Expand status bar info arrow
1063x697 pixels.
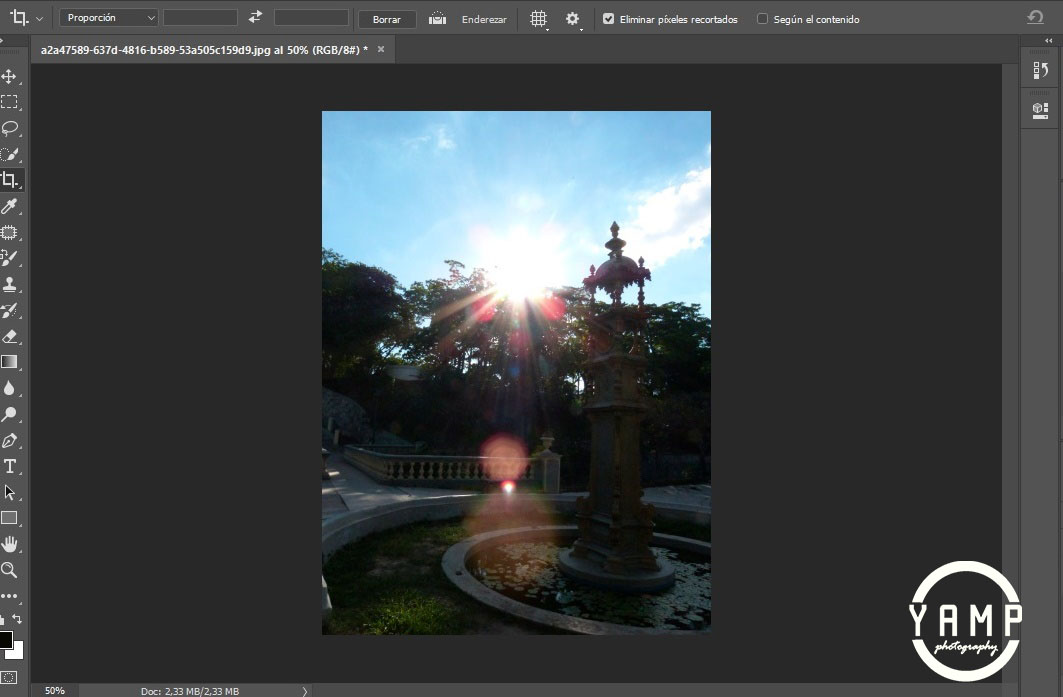[x=304, y=691]
